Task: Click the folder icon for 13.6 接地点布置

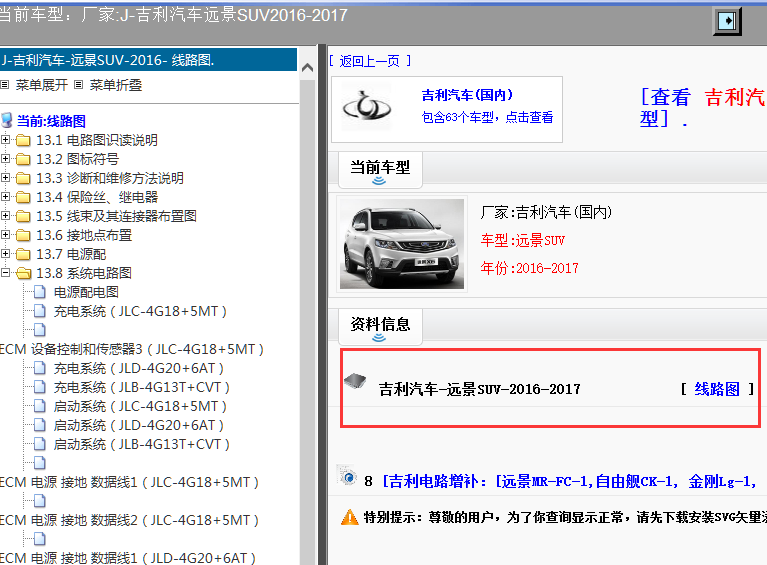Action: click(23, 235)
